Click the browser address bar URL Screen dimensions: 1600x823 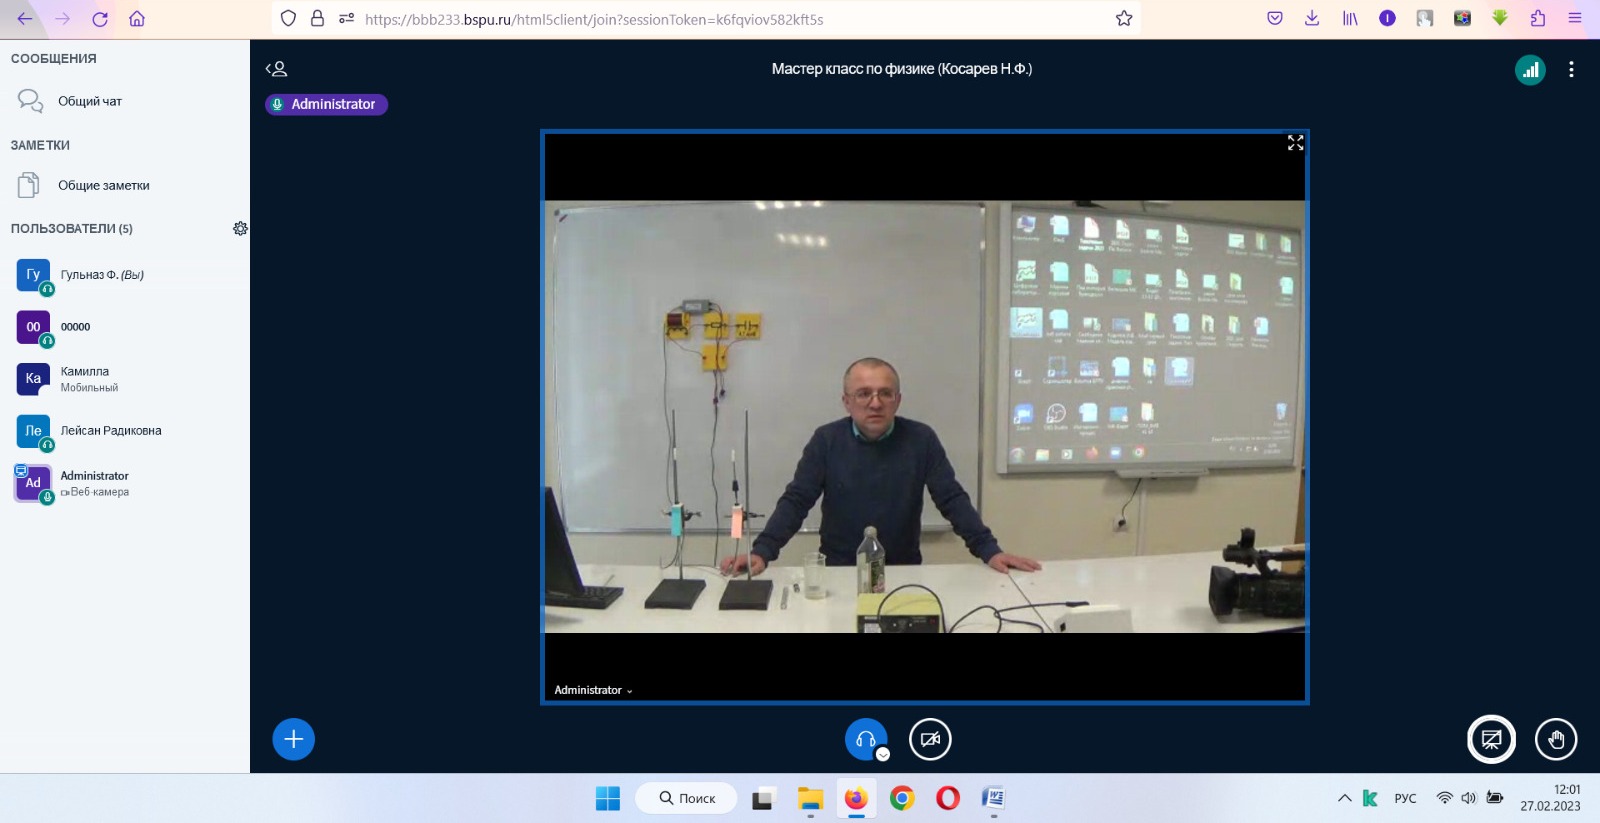[700, 19]
